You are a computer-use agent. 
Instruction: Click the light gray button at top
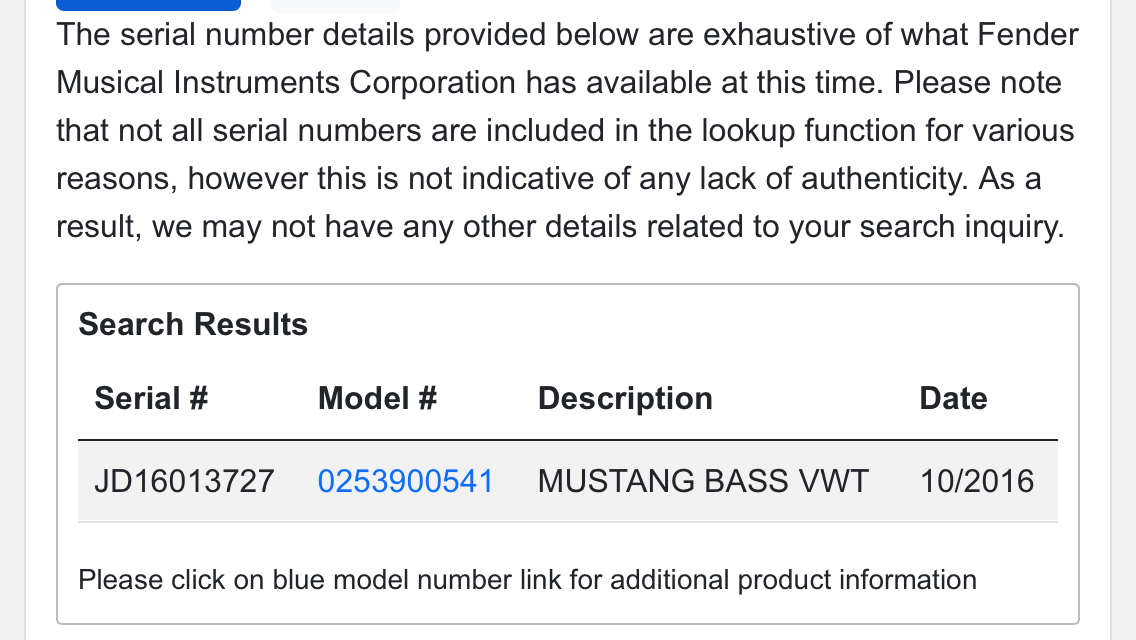(335, 4)
